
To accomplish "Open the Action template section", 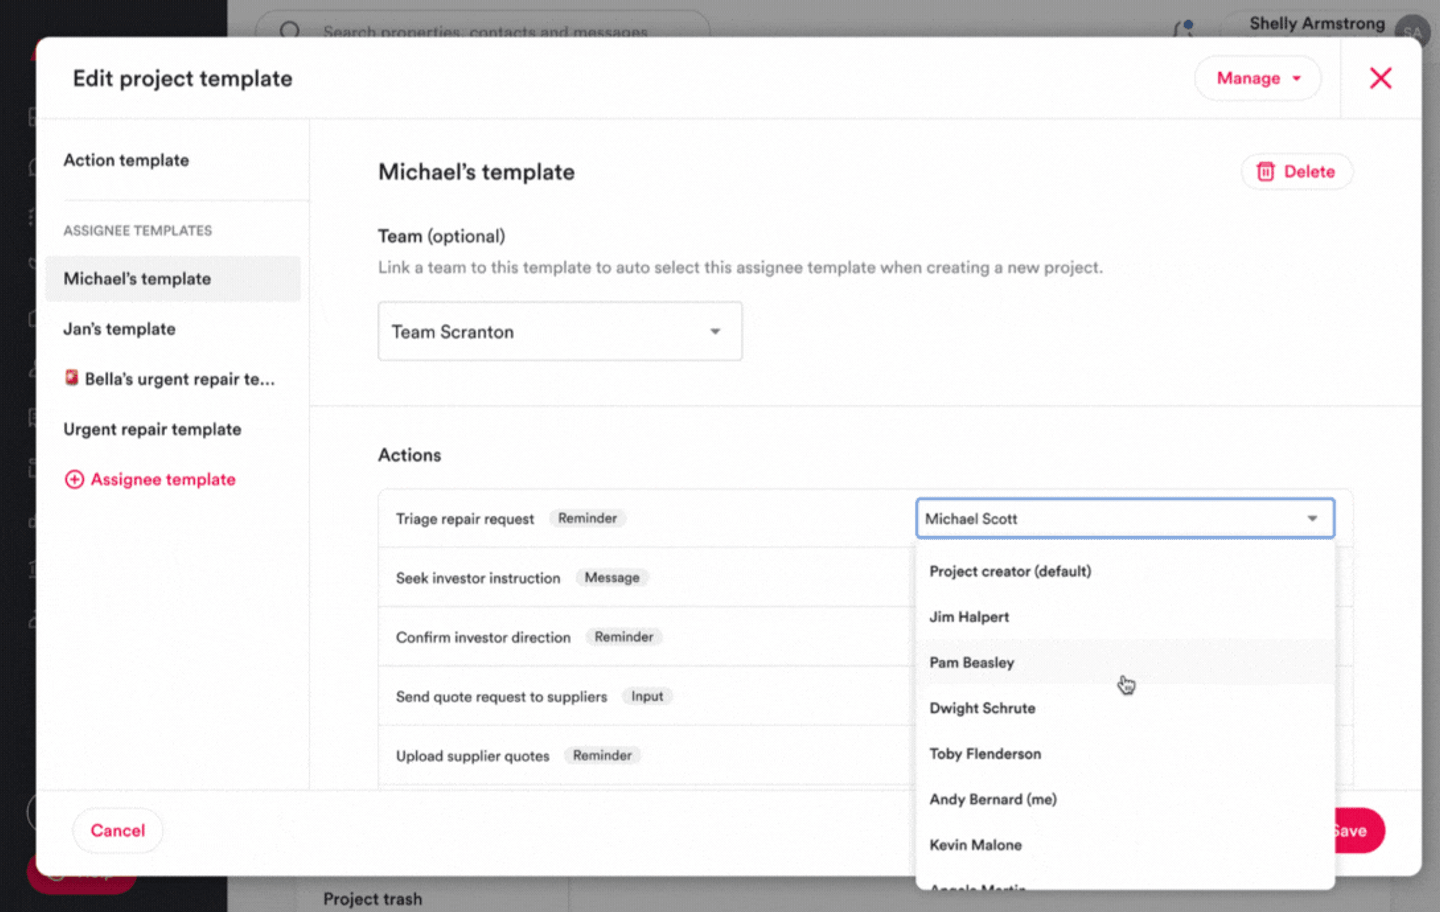I will point(126,160).
